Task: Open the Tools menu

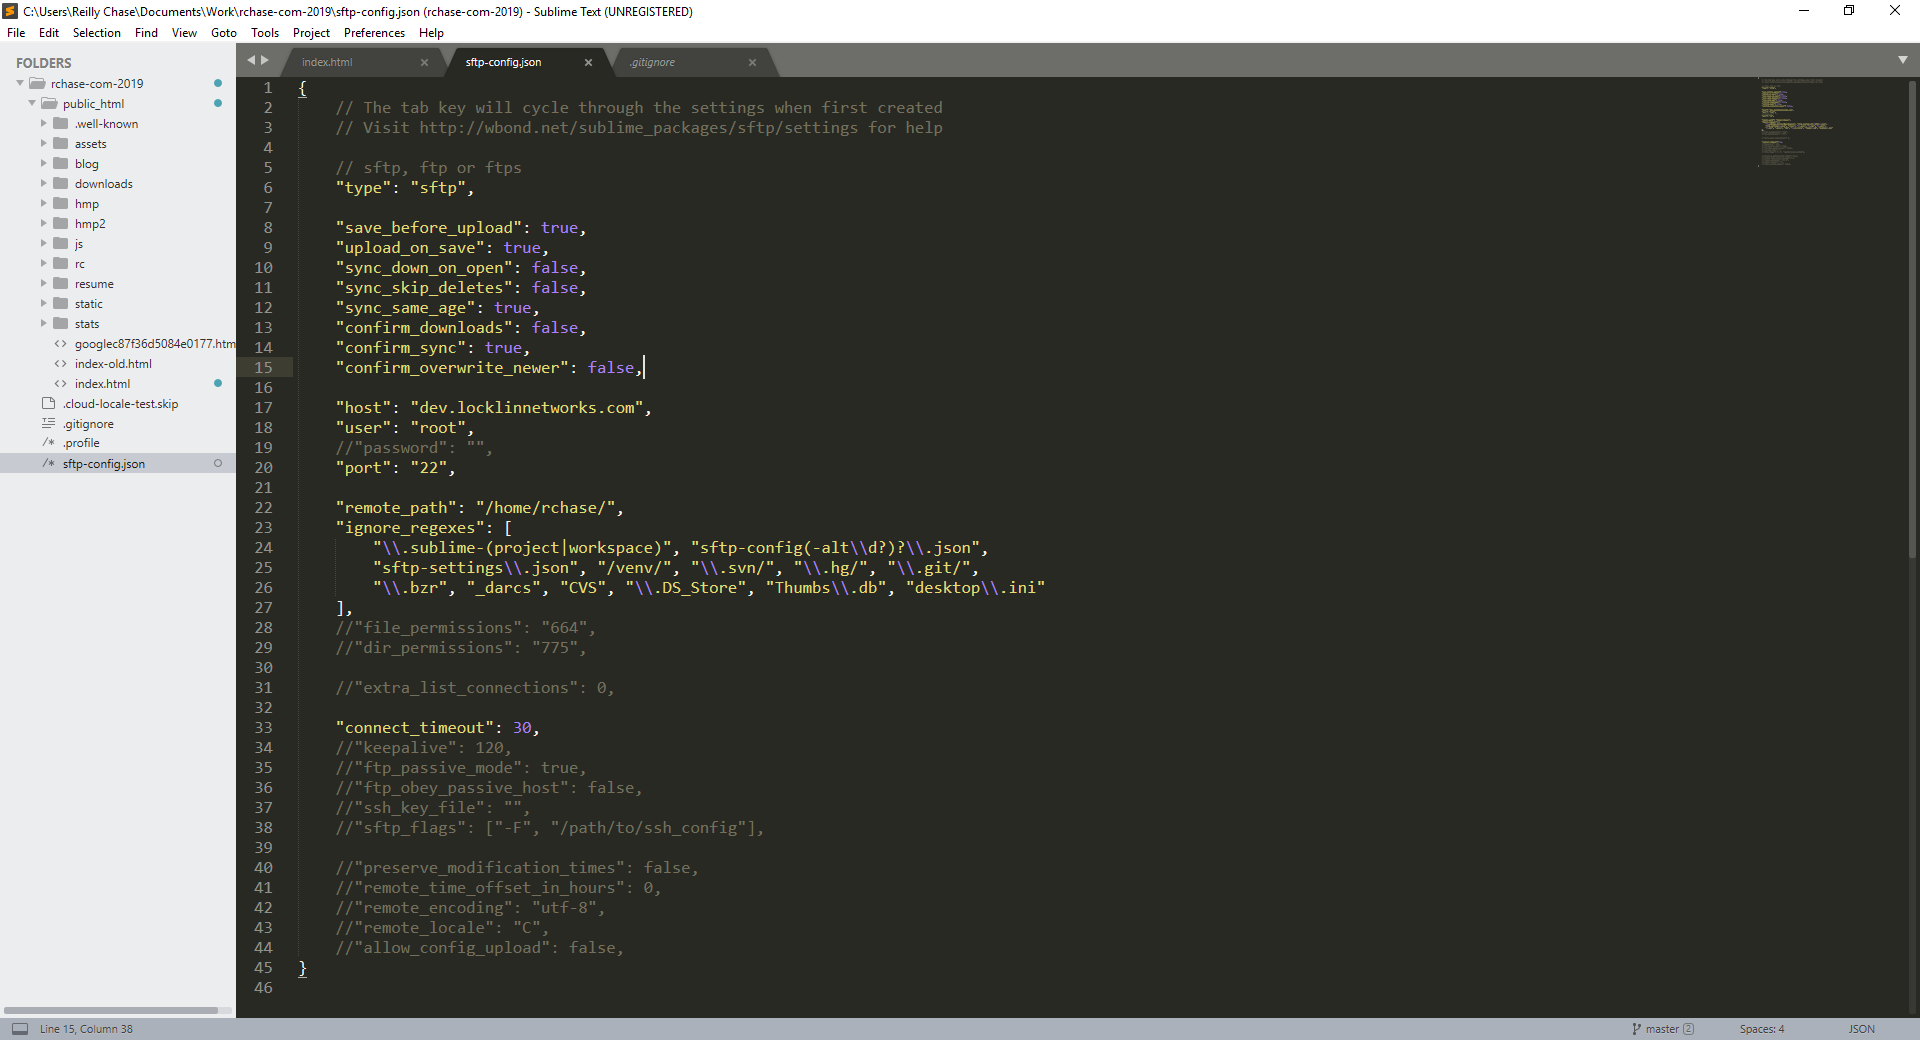Action: pos(265,33)
